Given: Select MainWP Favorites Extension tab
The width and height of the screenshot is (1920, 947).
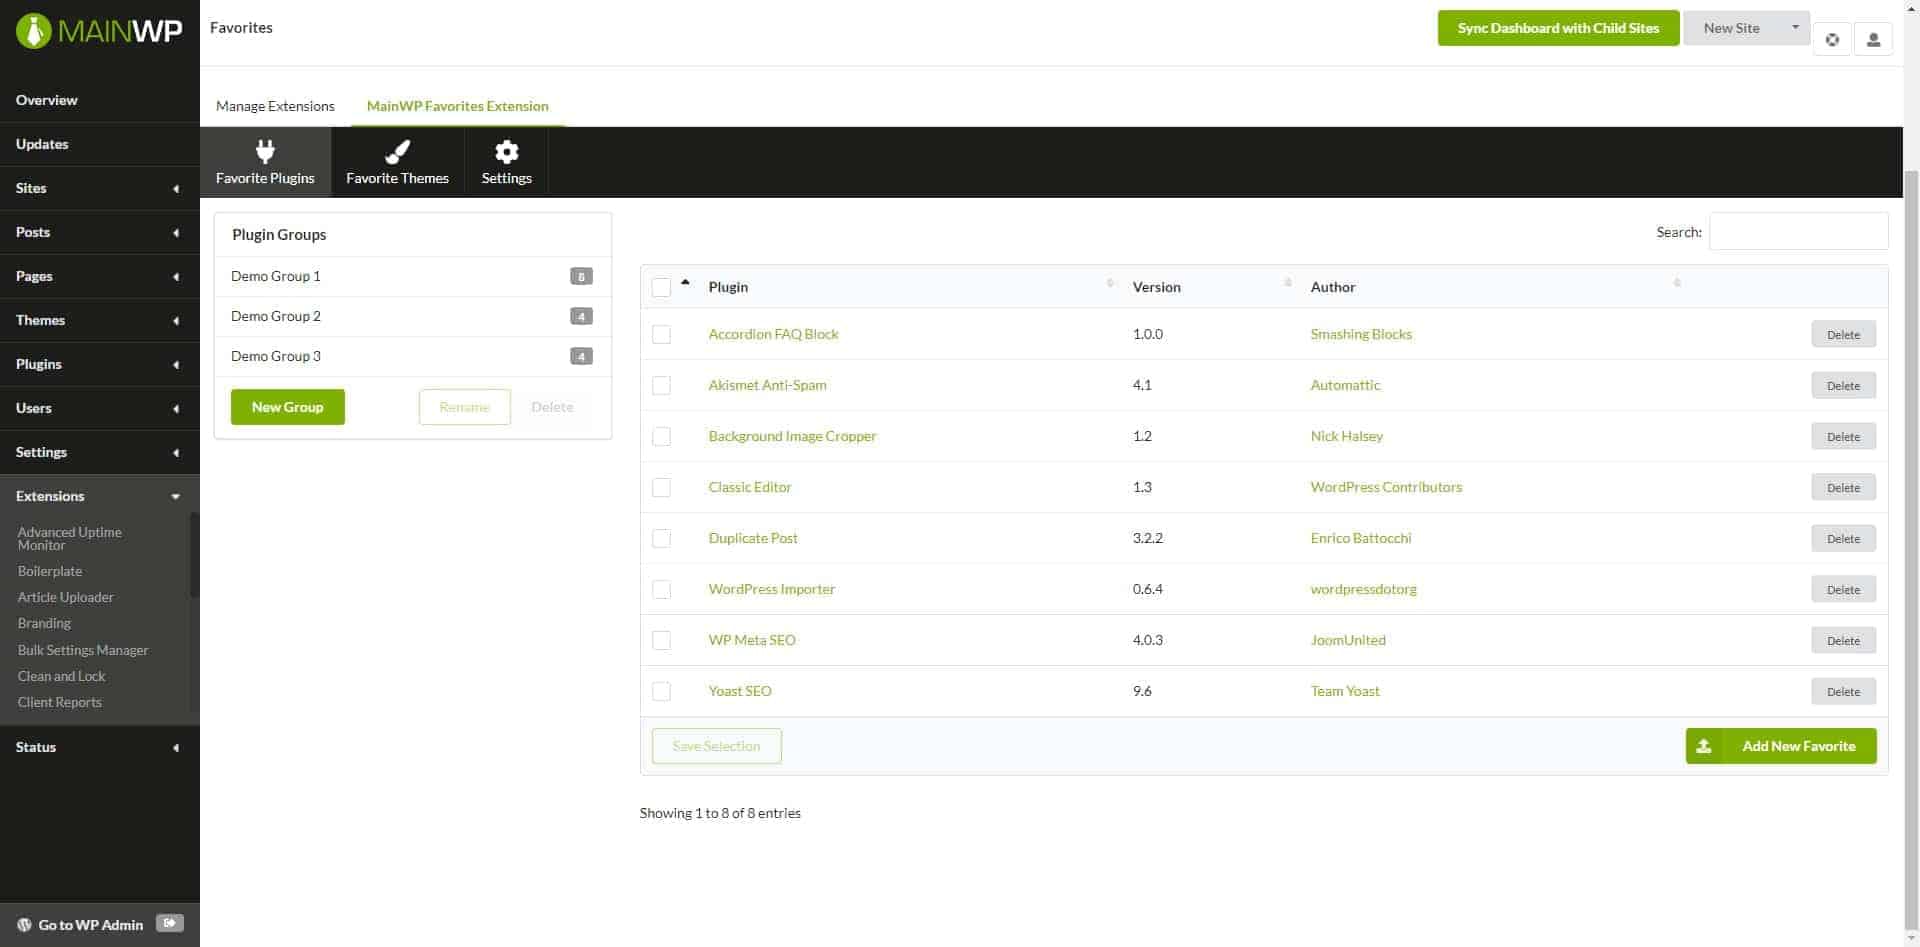Looking at the screenshot, I should coord(457,106).
